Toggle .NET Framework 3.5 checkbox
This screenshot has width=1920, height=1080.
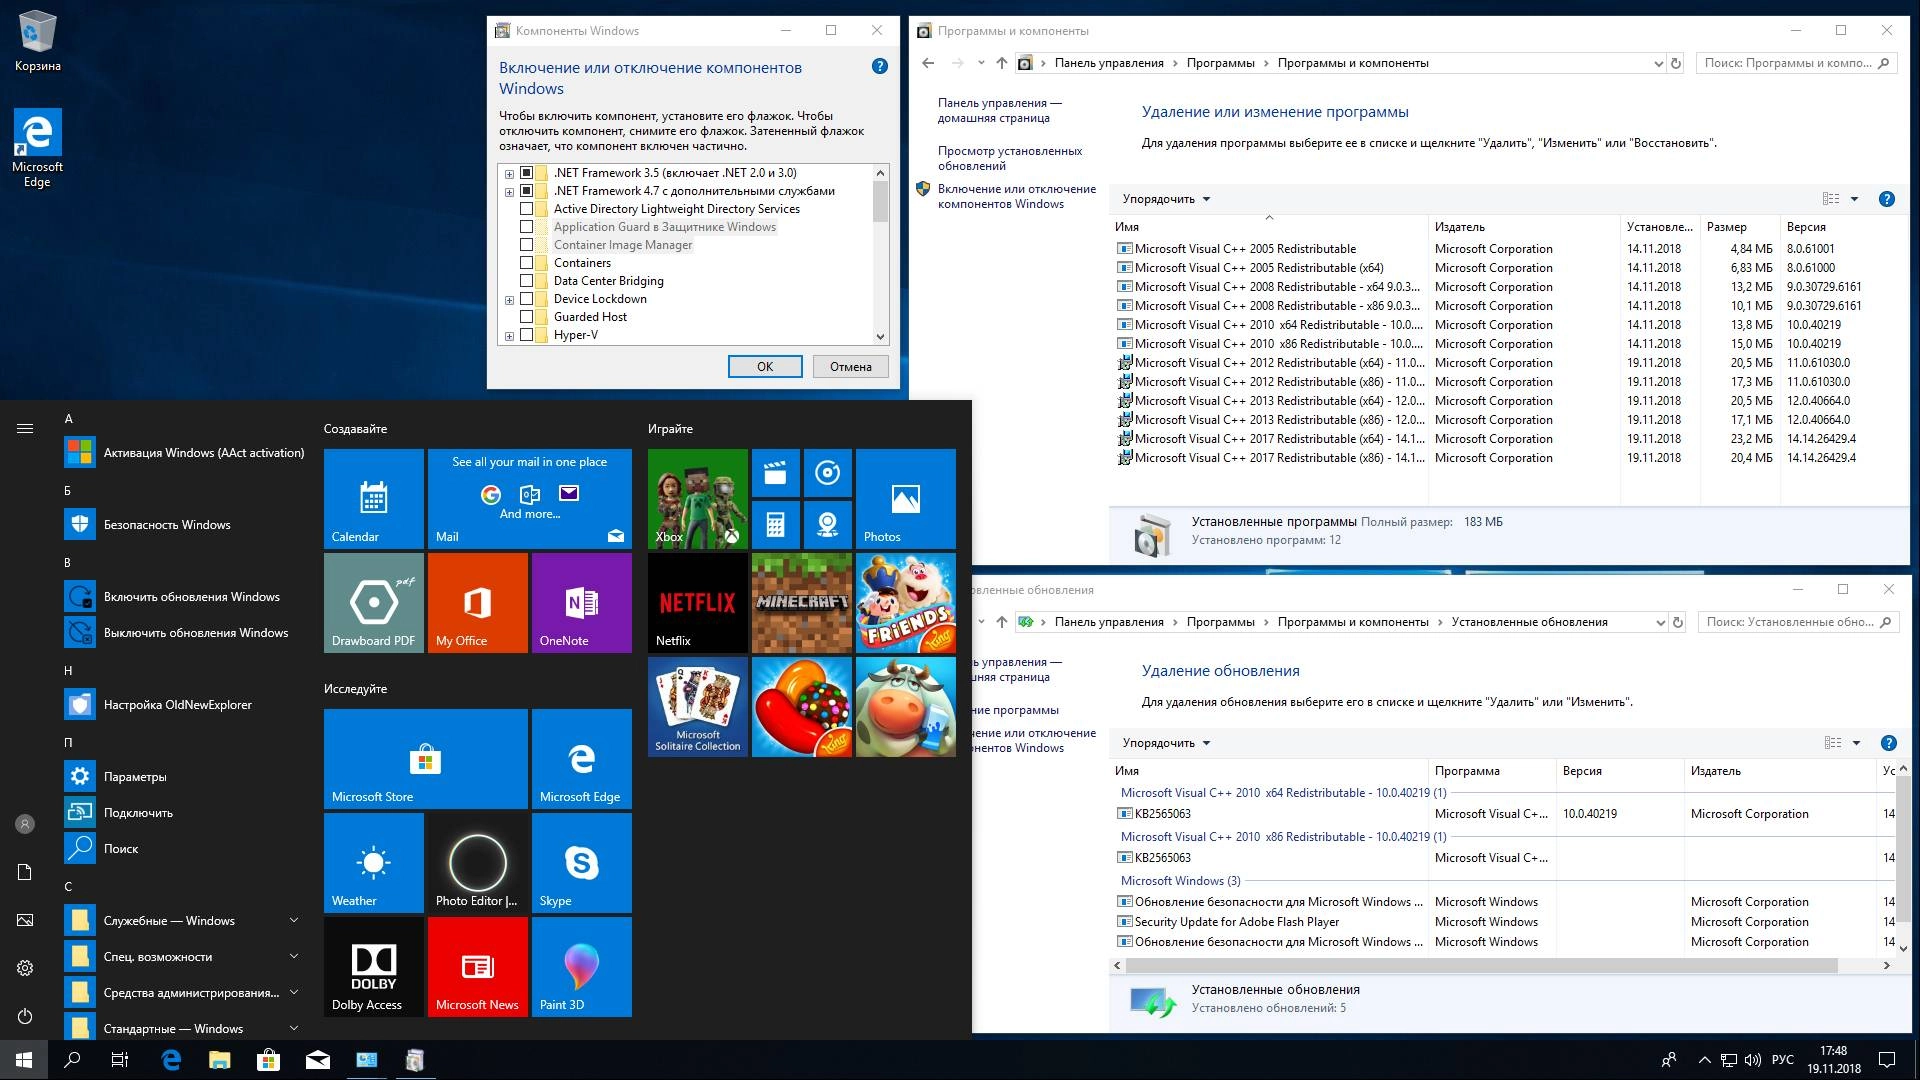[x=527, y=173]
